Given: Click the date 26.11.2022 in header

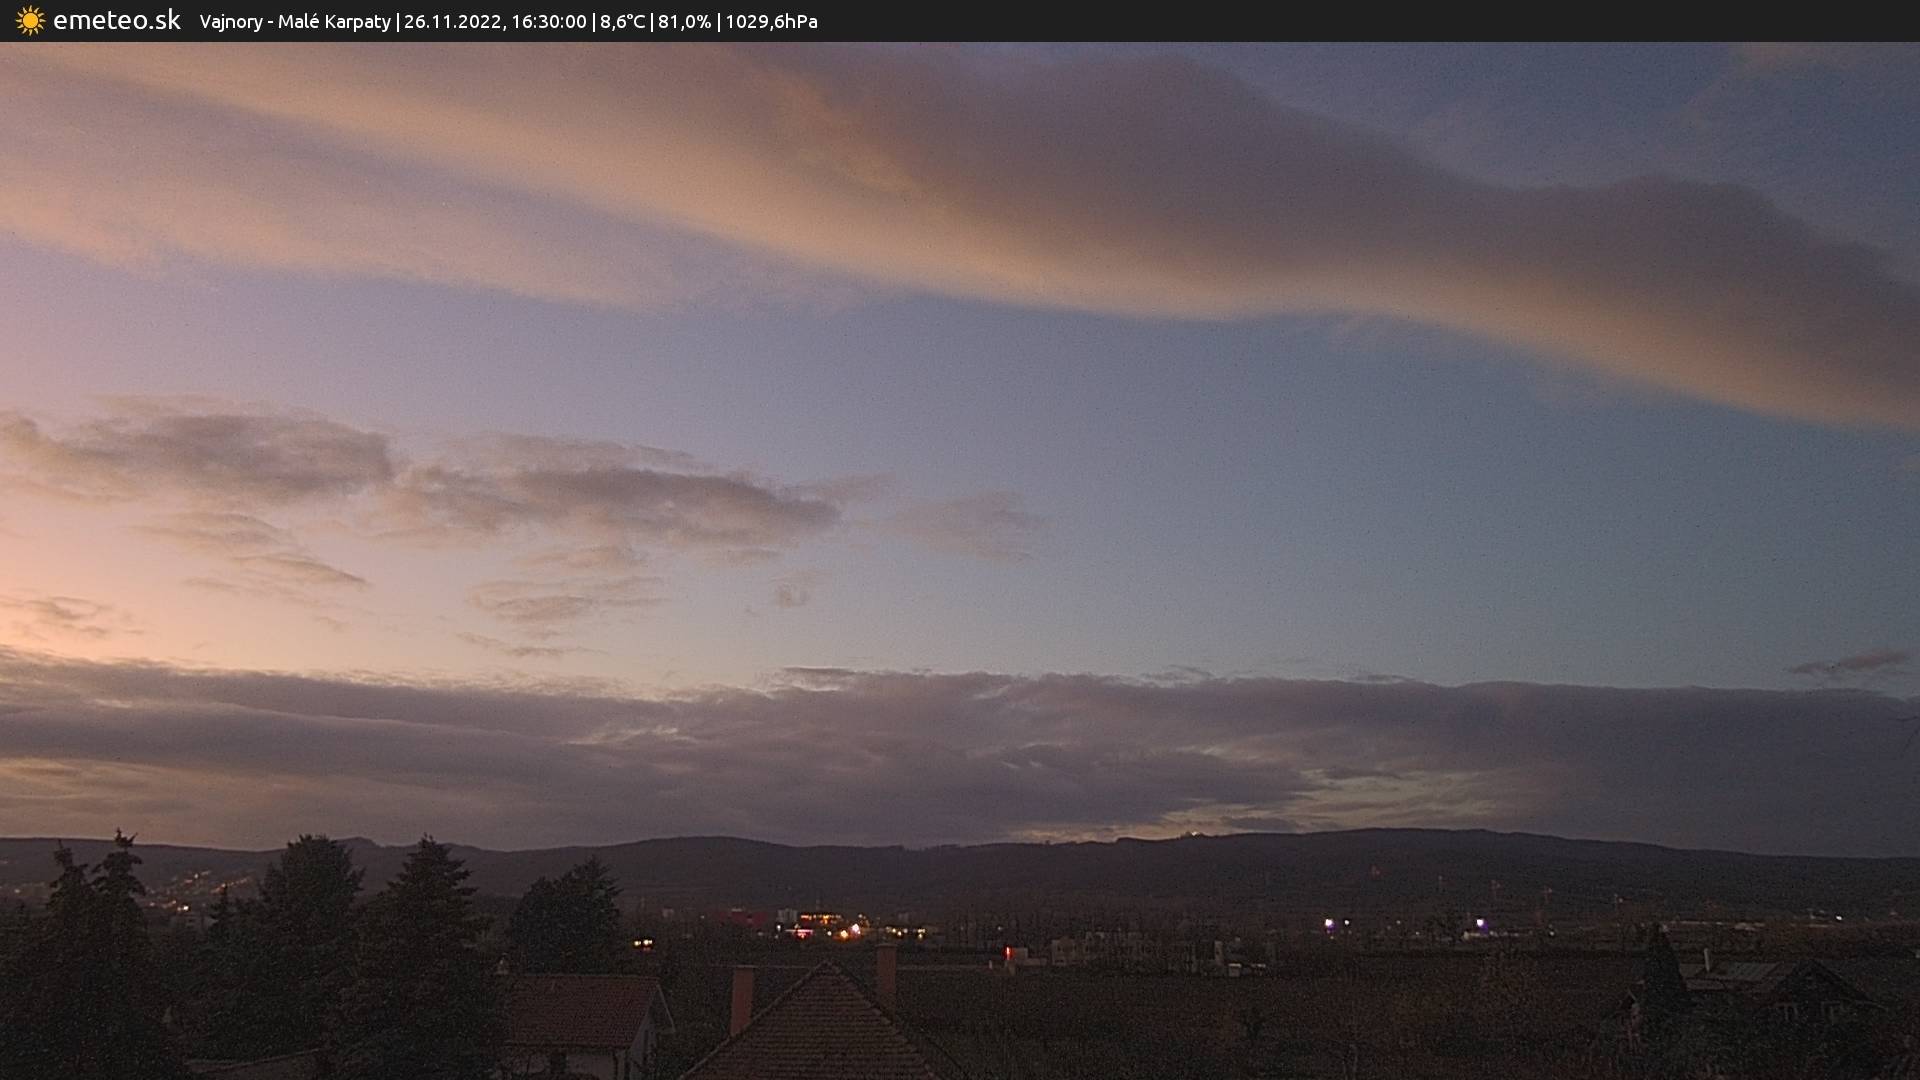Looking at the screenshot, I should pyautogui.click(x=452, y=22).
